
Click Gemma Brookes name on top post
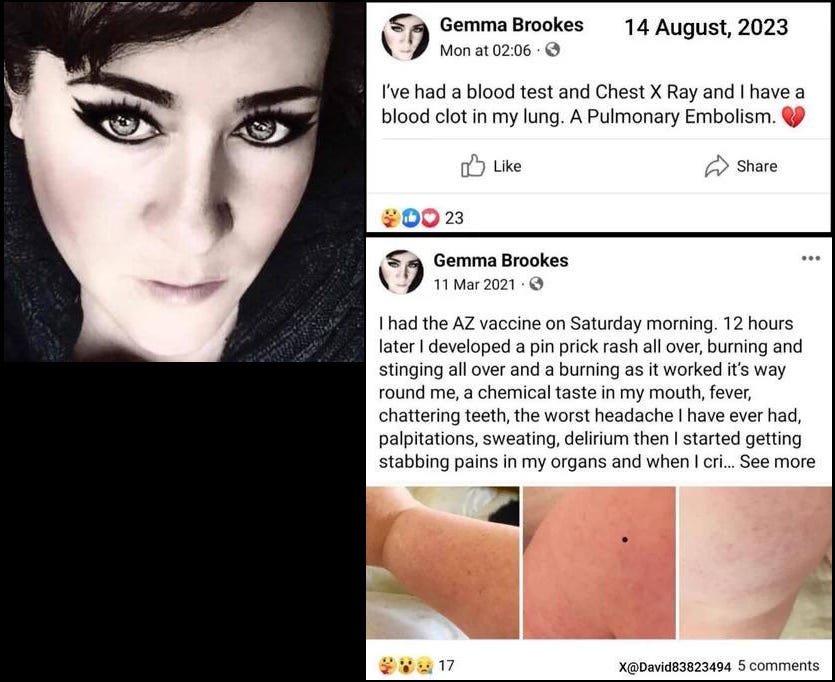pyautogui.click(x=511, y=24)
